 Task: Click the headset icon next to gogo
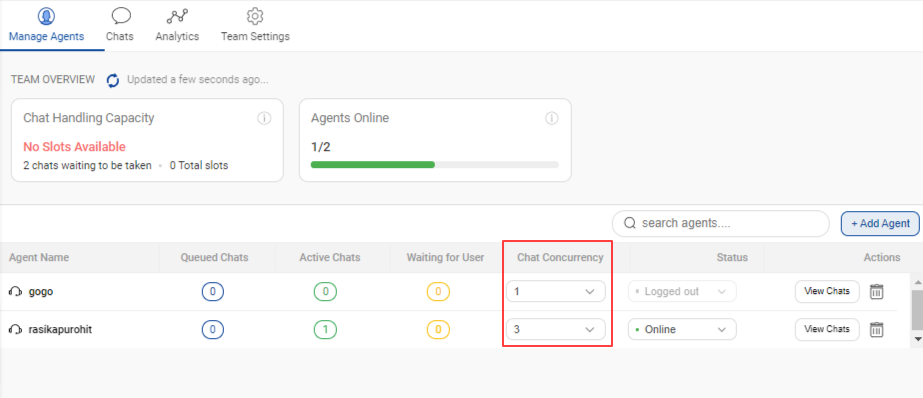15,291
